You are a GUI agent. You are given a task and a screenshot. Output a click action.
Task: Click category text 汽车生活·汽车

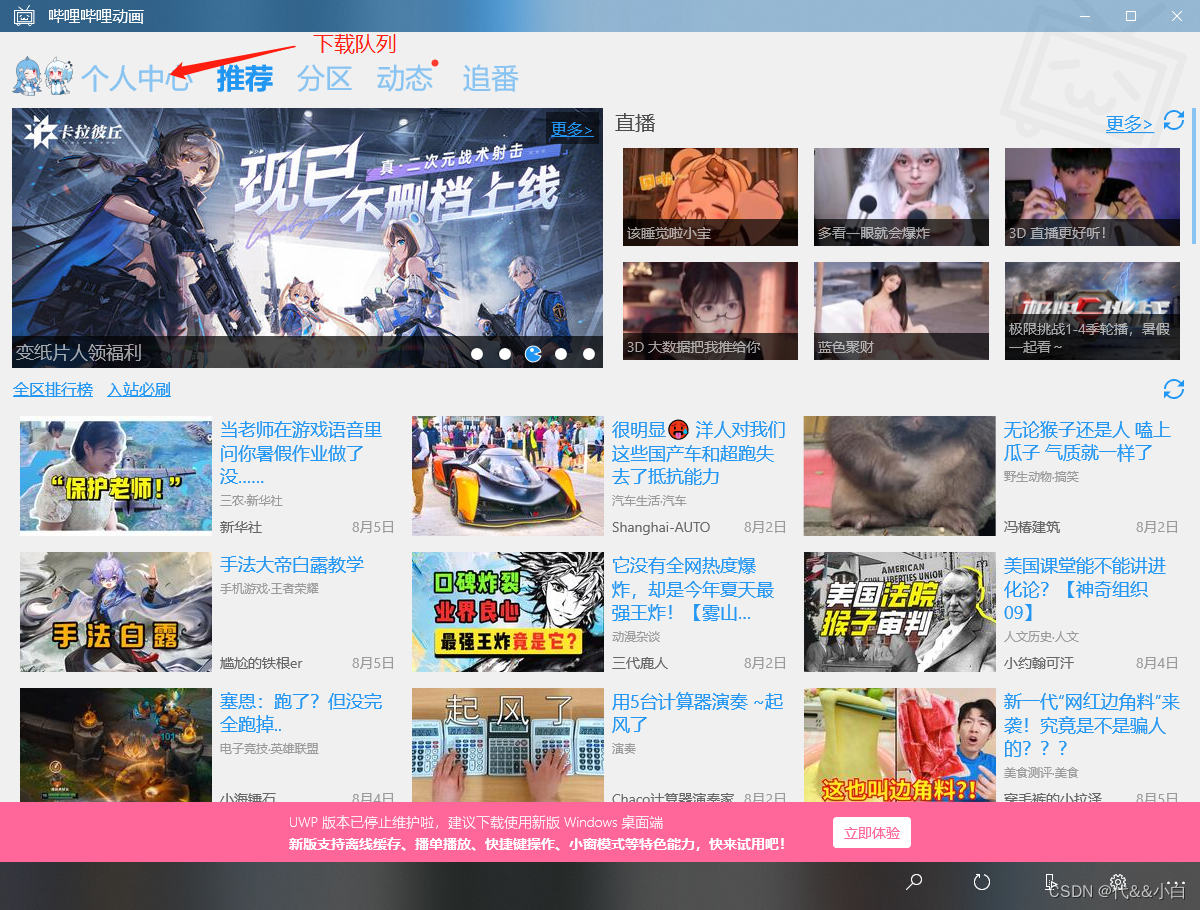coord(649,500)
